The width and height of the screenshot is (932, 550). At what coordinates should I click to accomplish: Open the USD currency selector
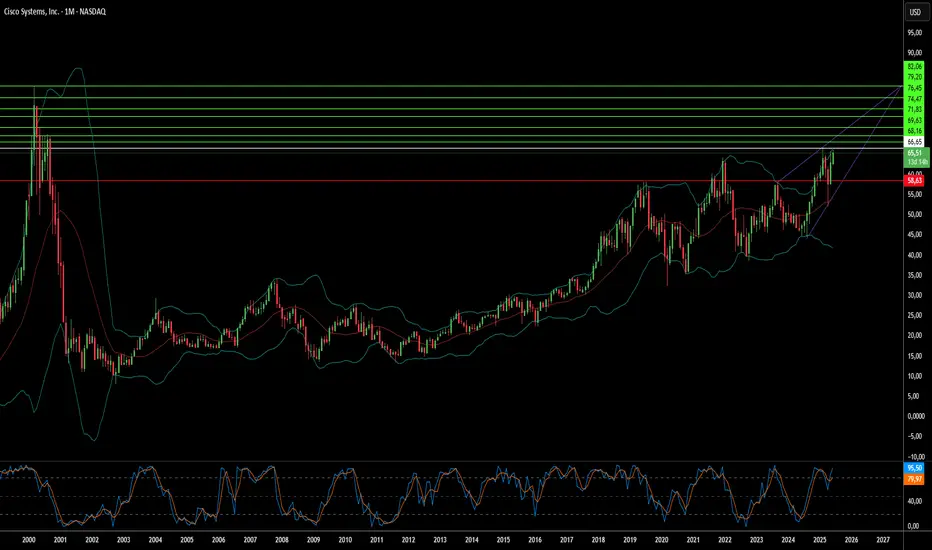click(x=915, y=12)
